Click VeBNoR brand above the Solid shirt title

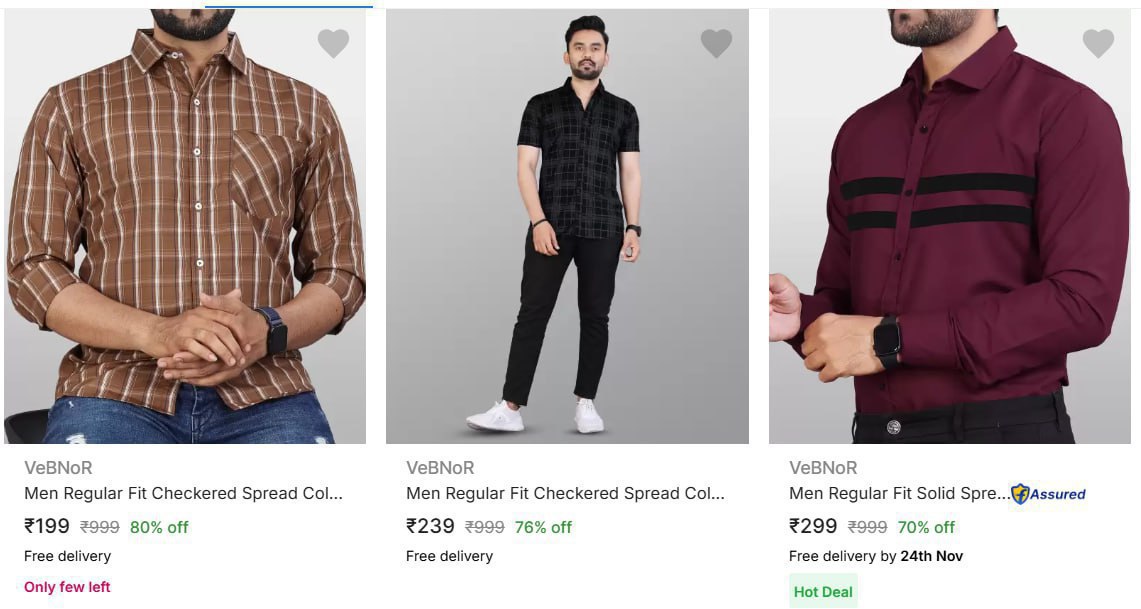click(823, 467)
